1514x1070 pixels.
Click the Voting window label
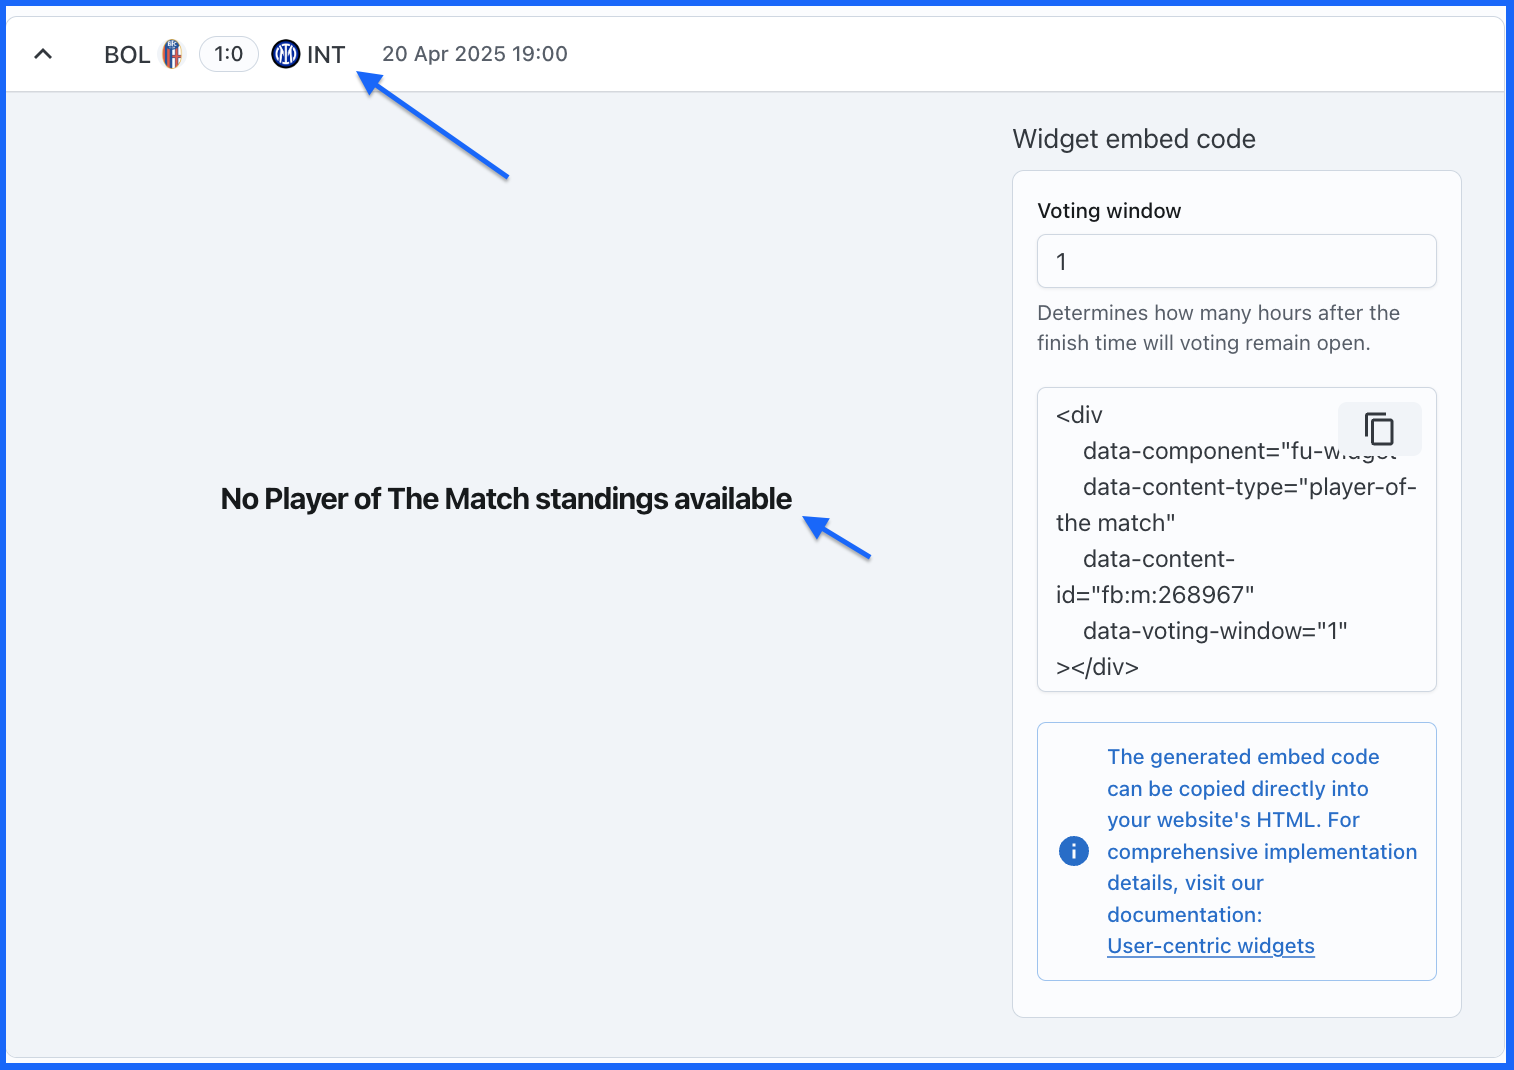[x=1109, y=211]
